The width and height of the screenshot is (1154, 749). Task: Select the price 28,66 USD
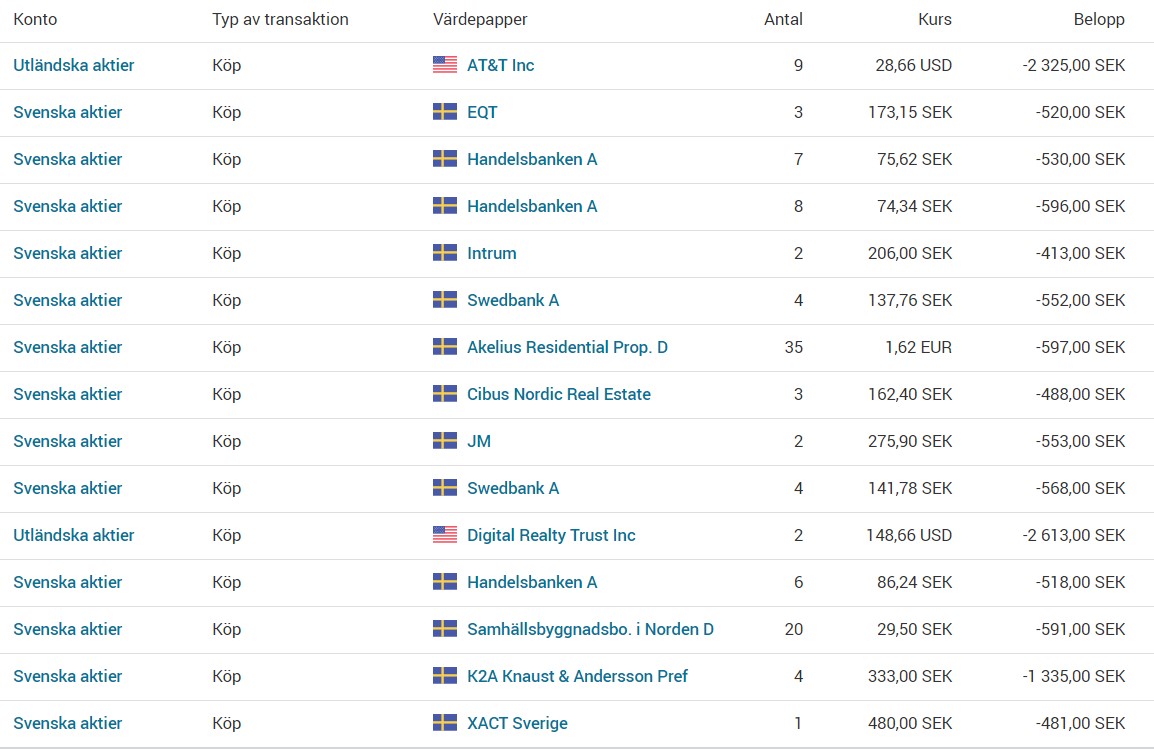pyautogui.click(x=913, y=65)
